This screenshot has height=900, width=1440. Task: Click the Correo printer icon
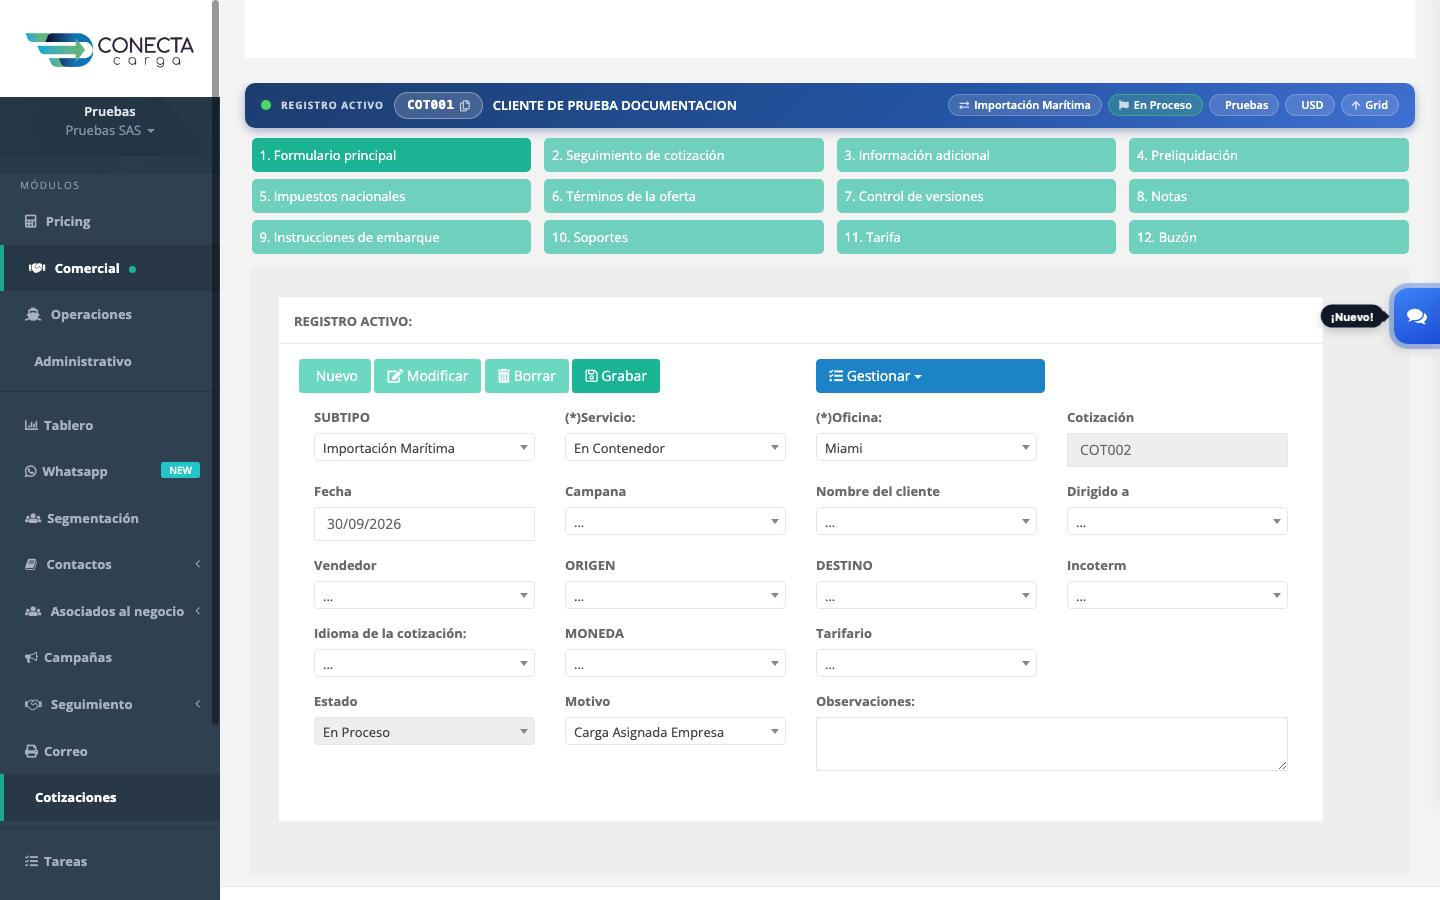31,751
